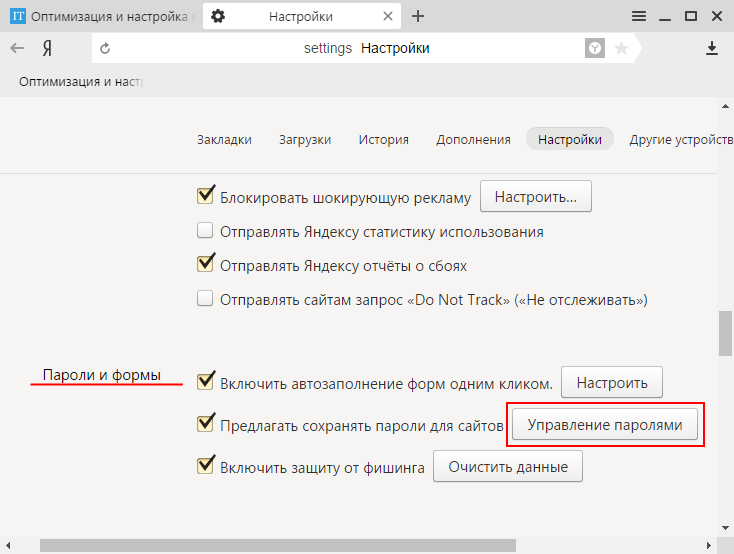Click the back navigation arrow
Screen dimensions: 734x554
(x=17, y=48)
